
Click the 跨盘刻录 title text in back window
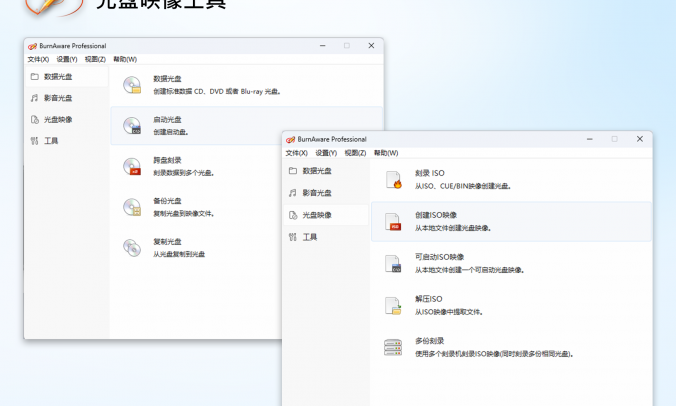(x=167, y=160)
